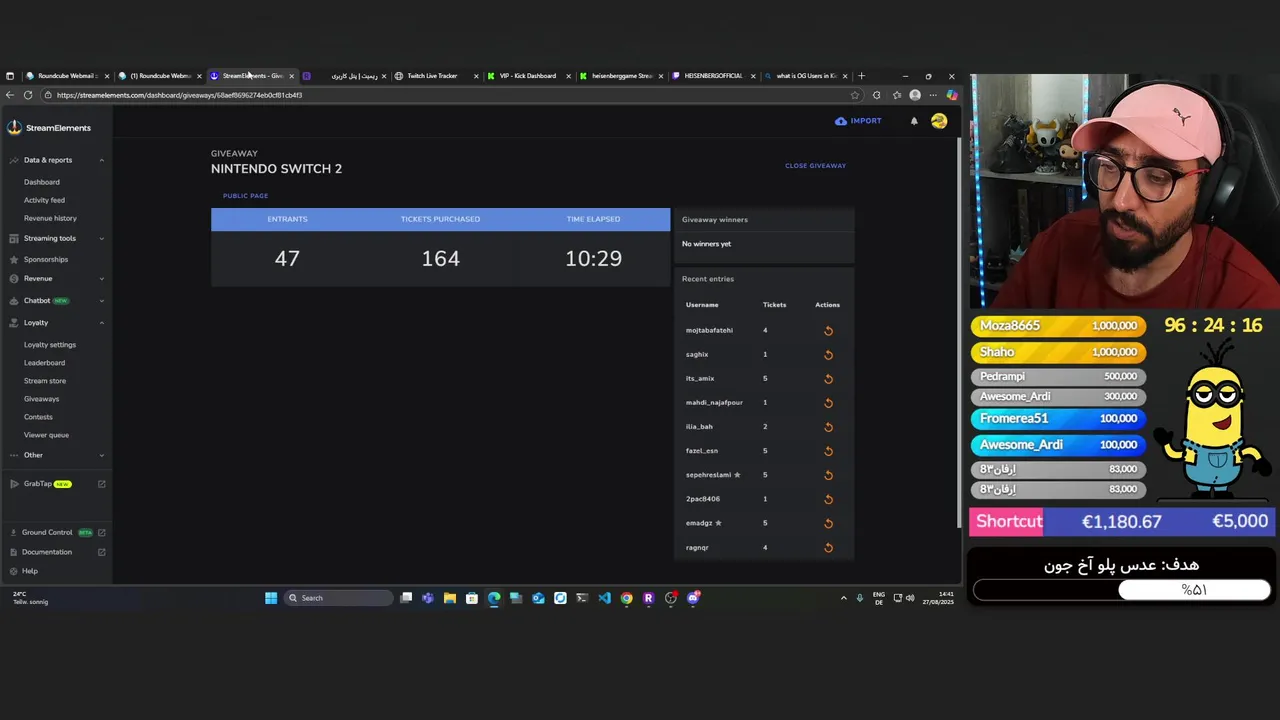Click the action icon for its_amix
1280x720 pixels.
[x=828, y=379]
